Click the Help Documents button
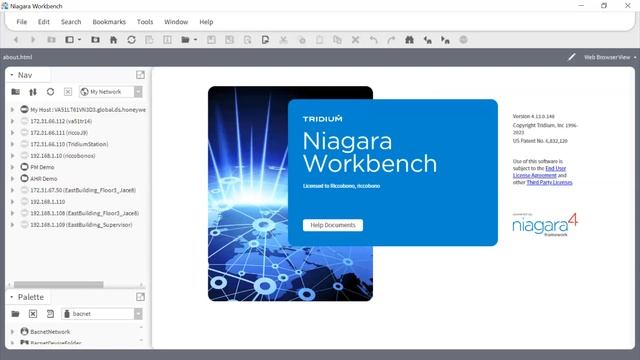The height and width of the screenshot is (360, 640). tap(333, 225)
